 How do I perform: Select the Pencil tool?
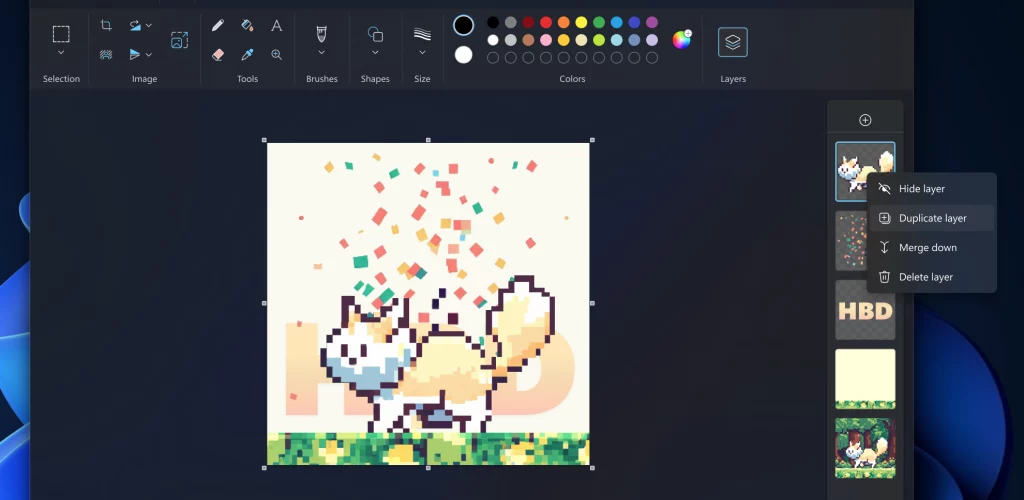tap(218, 25)
